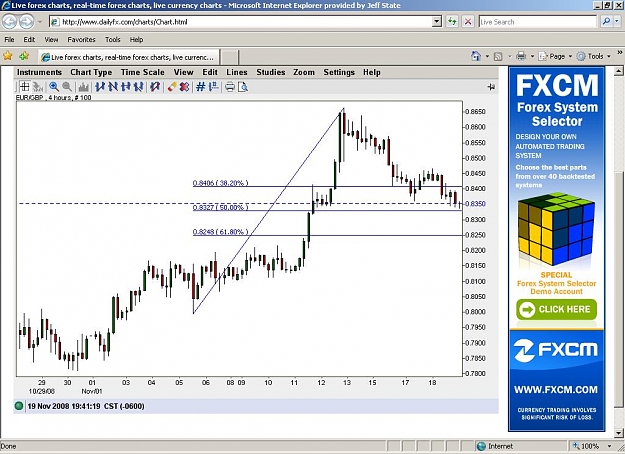Click the green Refresh icon
625x454 pixels.
tap(452, 22)
